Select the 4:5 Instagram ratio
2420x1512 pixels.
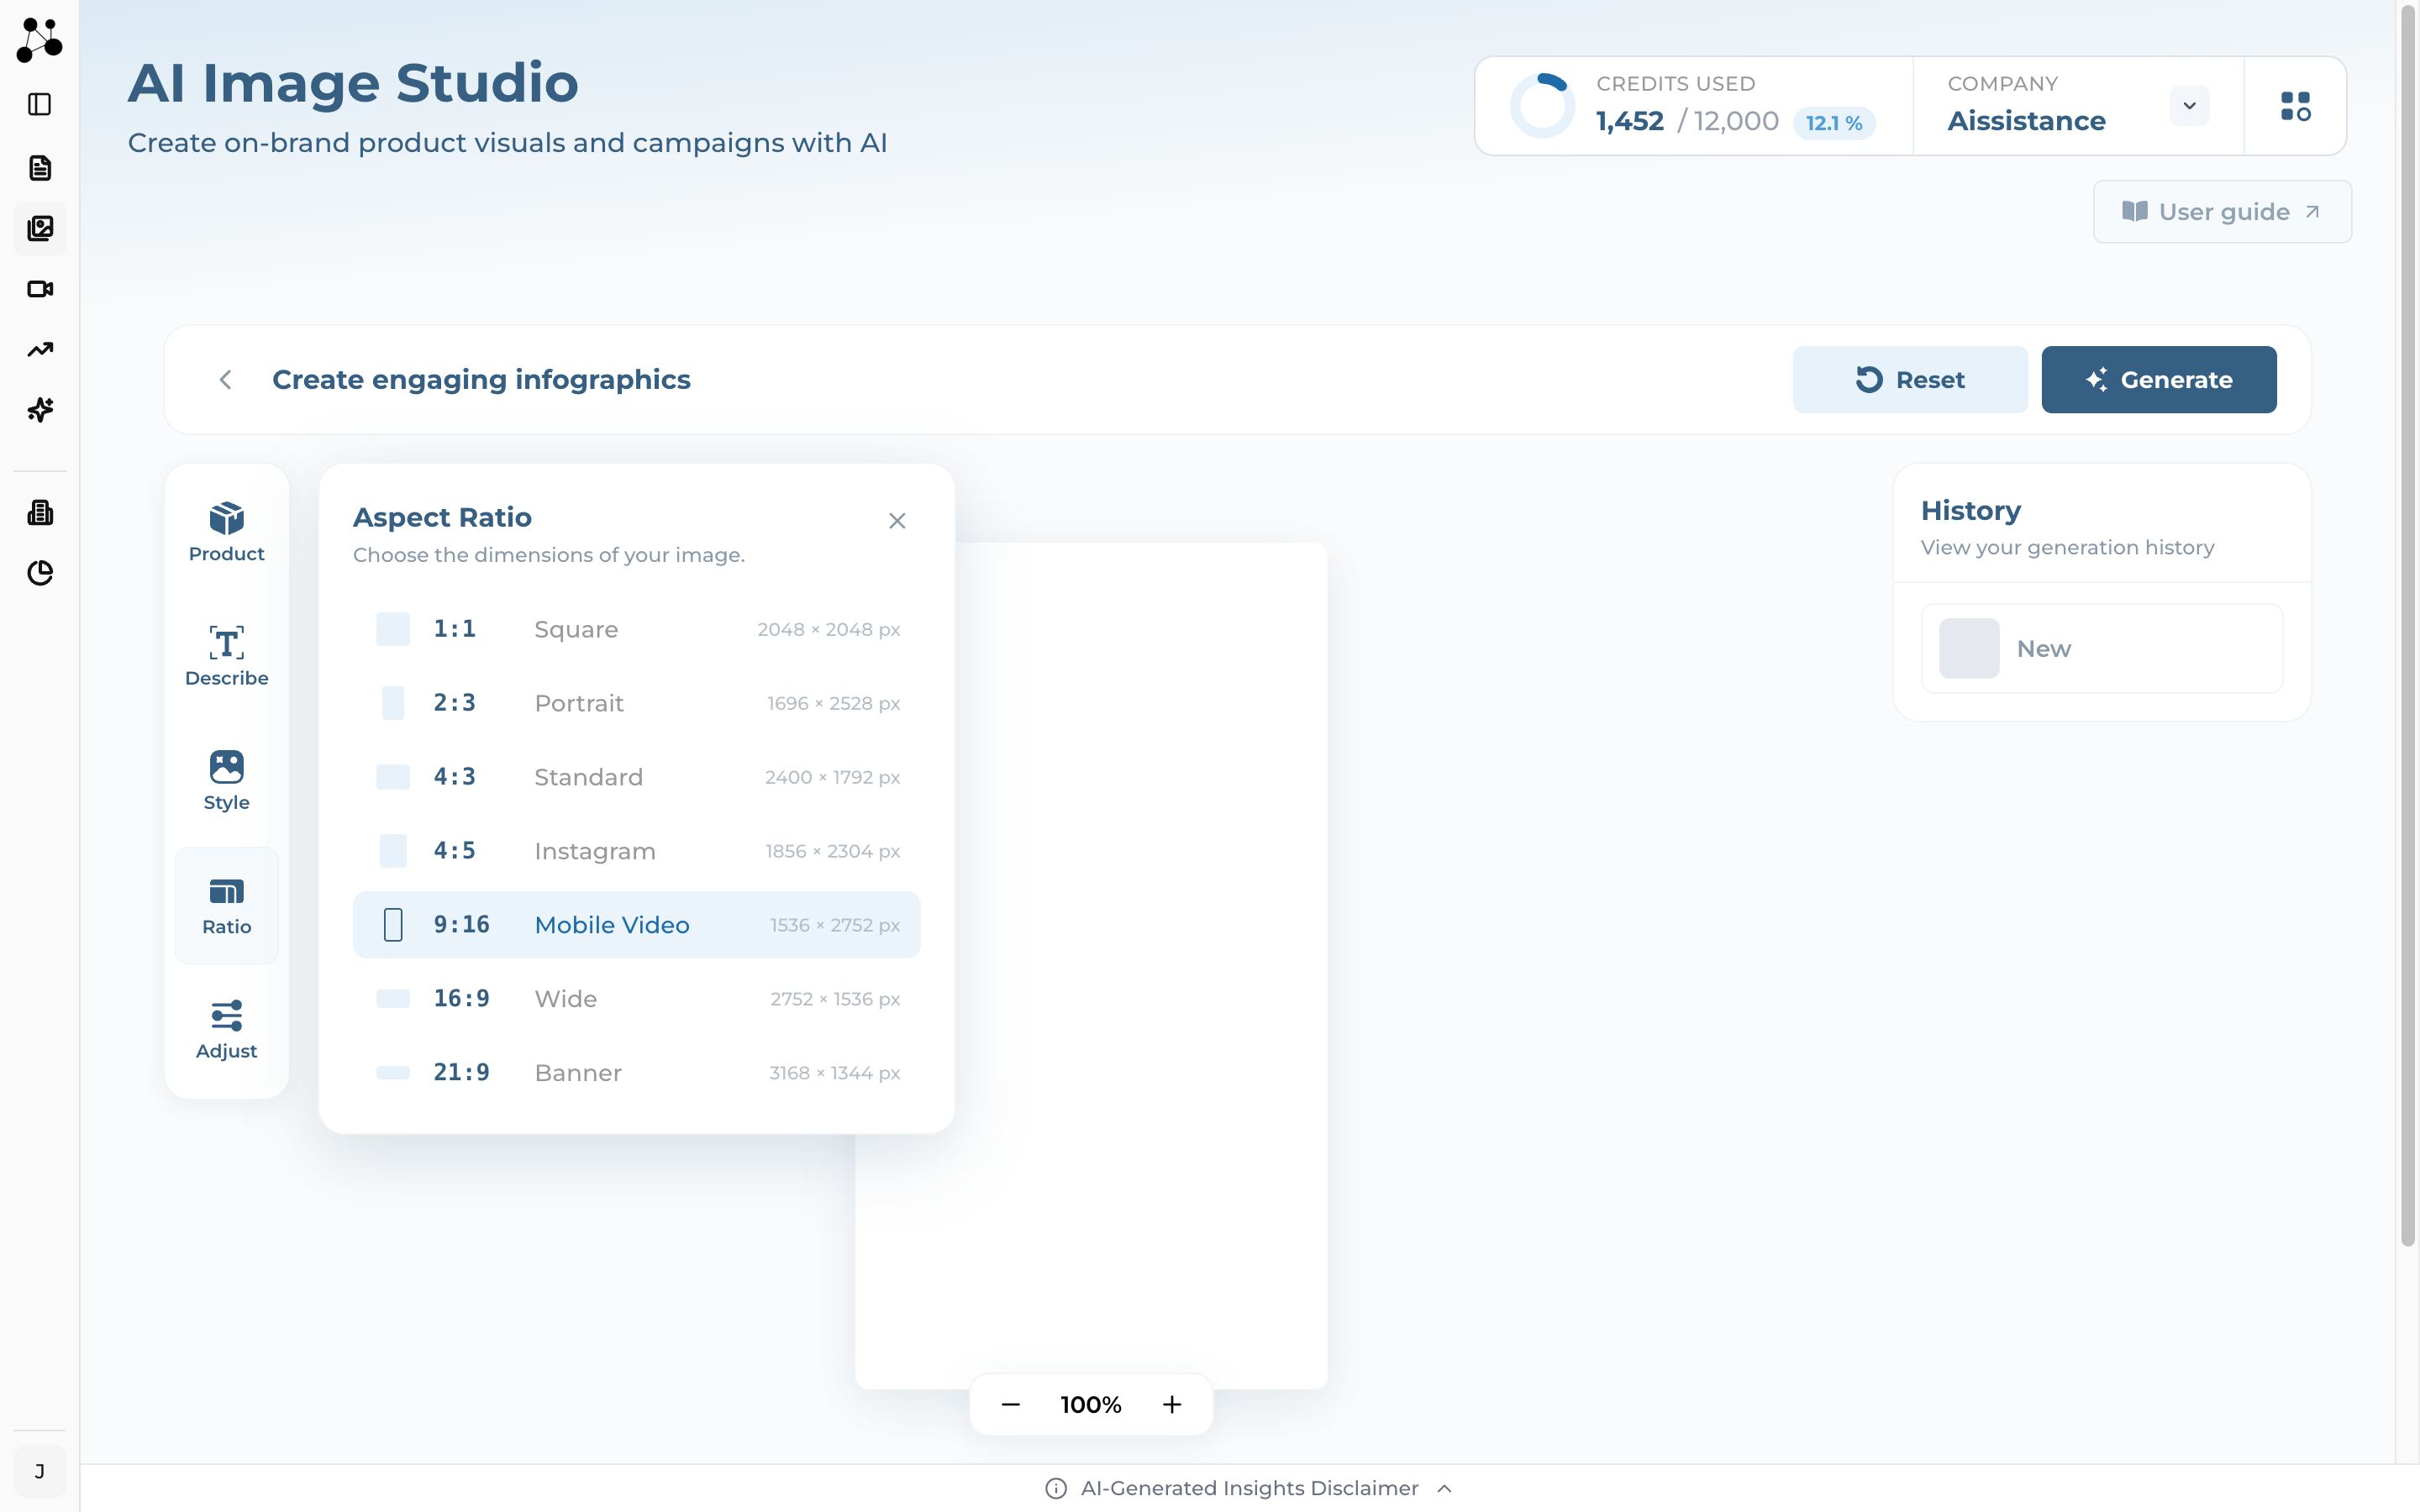click(637, 851)
